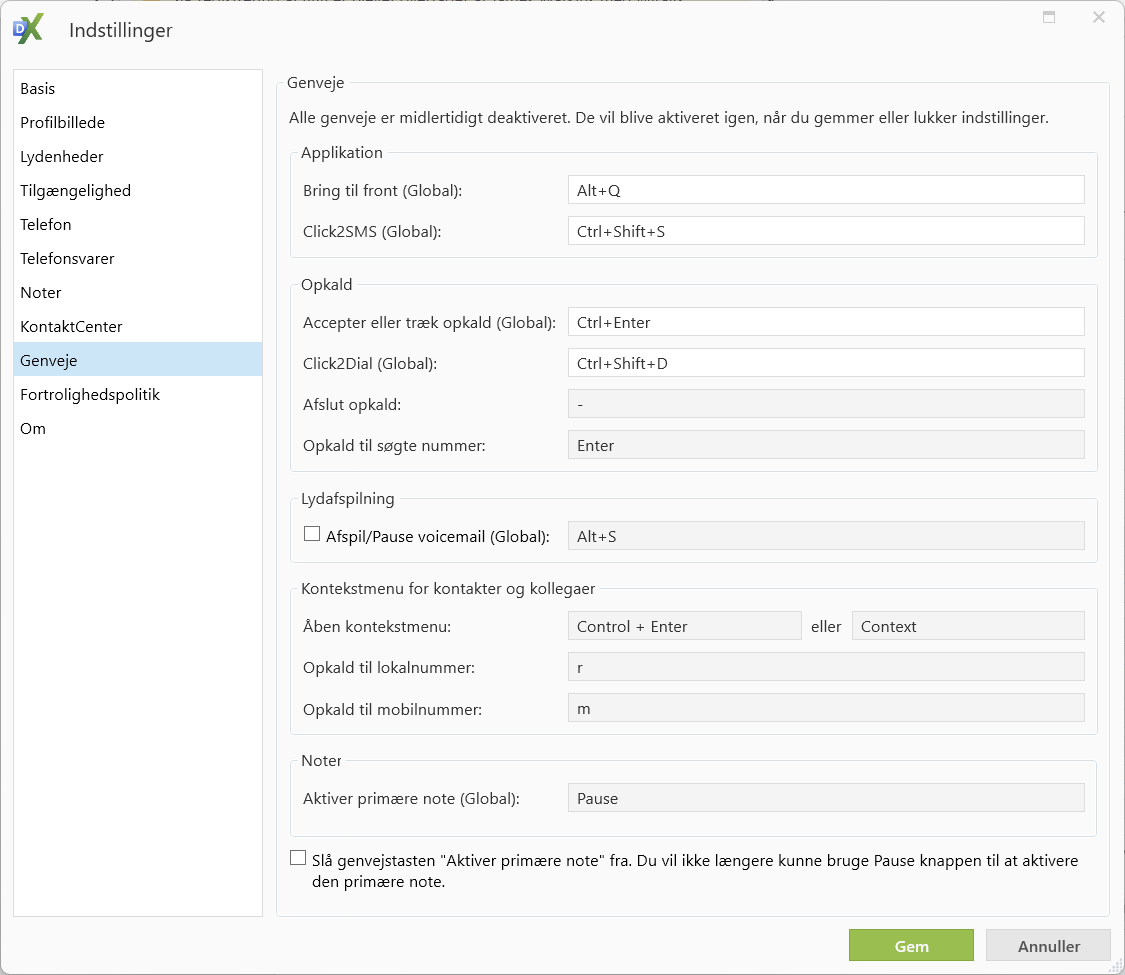Click the Bring til front shortcut field
The image size is (1125, 975).
click(825, 190)
